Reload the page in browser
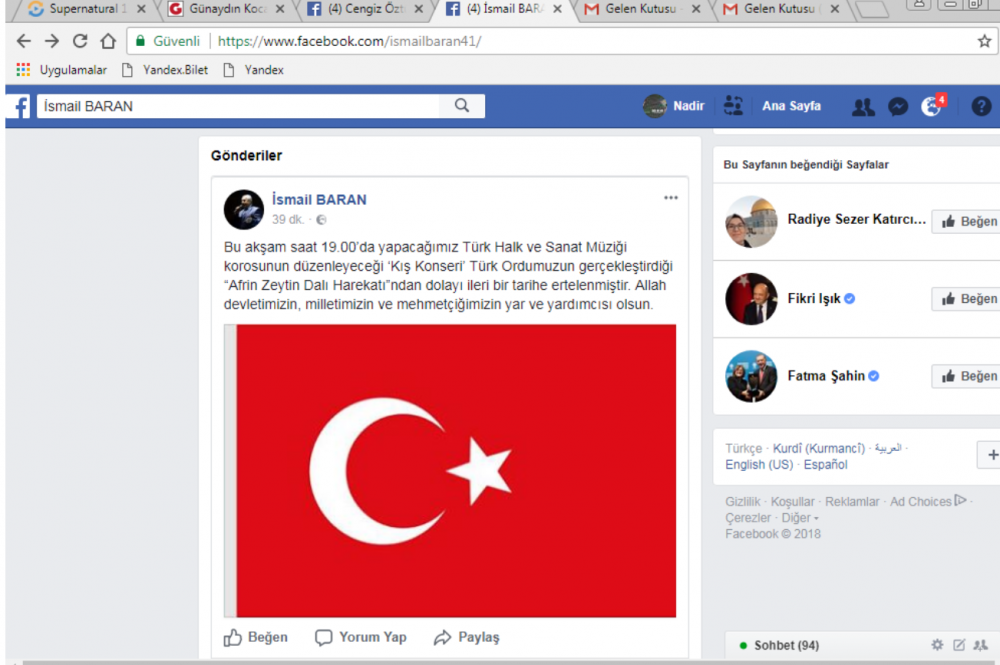The width and height of the screenshot is (1000, 665). point(80,42)
